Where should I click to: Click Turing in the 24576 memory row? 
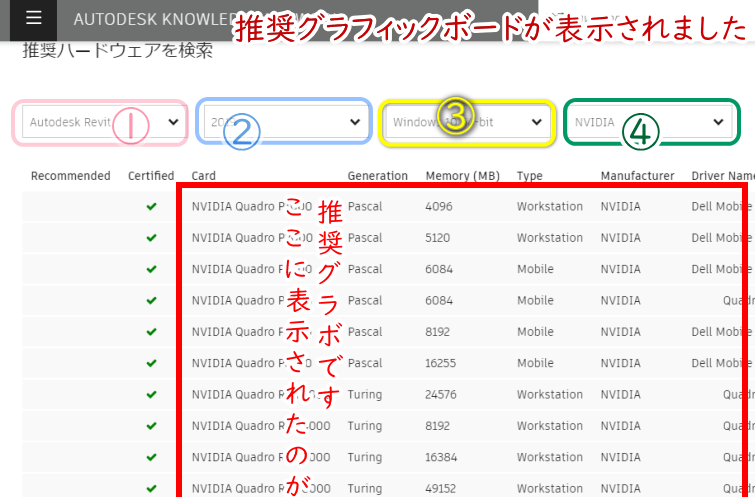(x=365, y=394)
